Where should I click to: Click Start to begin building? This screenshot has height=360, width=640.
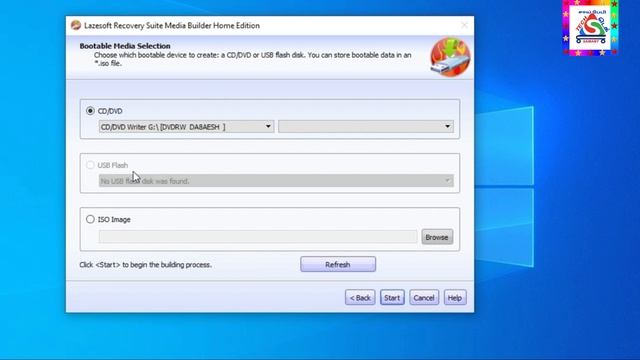[x=392, y=298]
